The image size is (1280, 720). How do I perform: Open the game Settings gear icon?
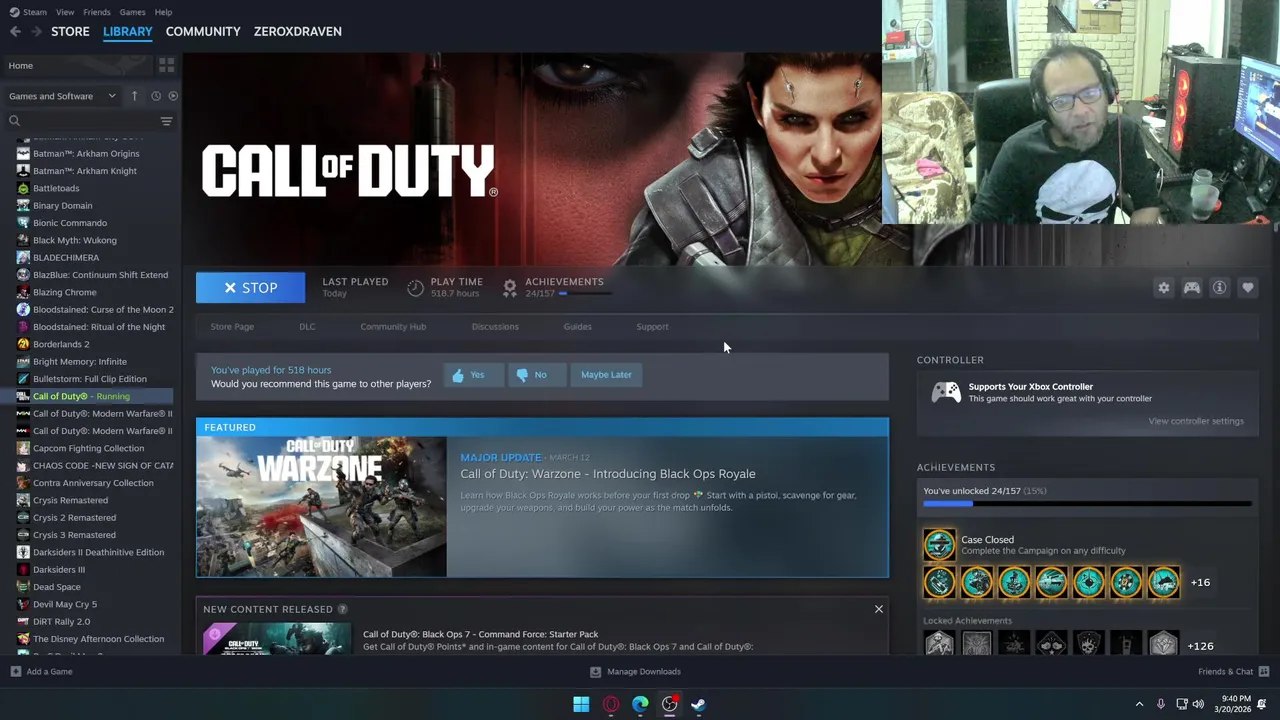(x=1164, y=288)
